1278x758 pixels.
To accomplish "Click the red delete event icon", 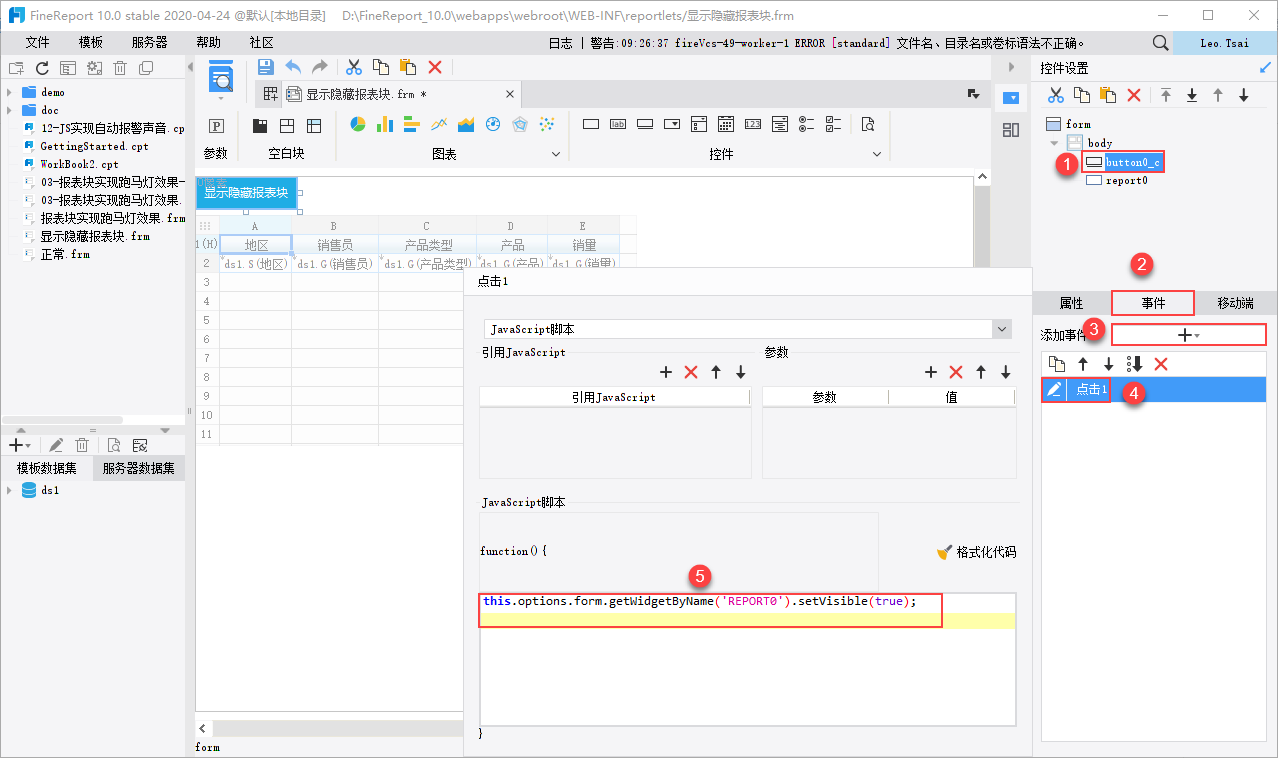I will point(1161,364).
